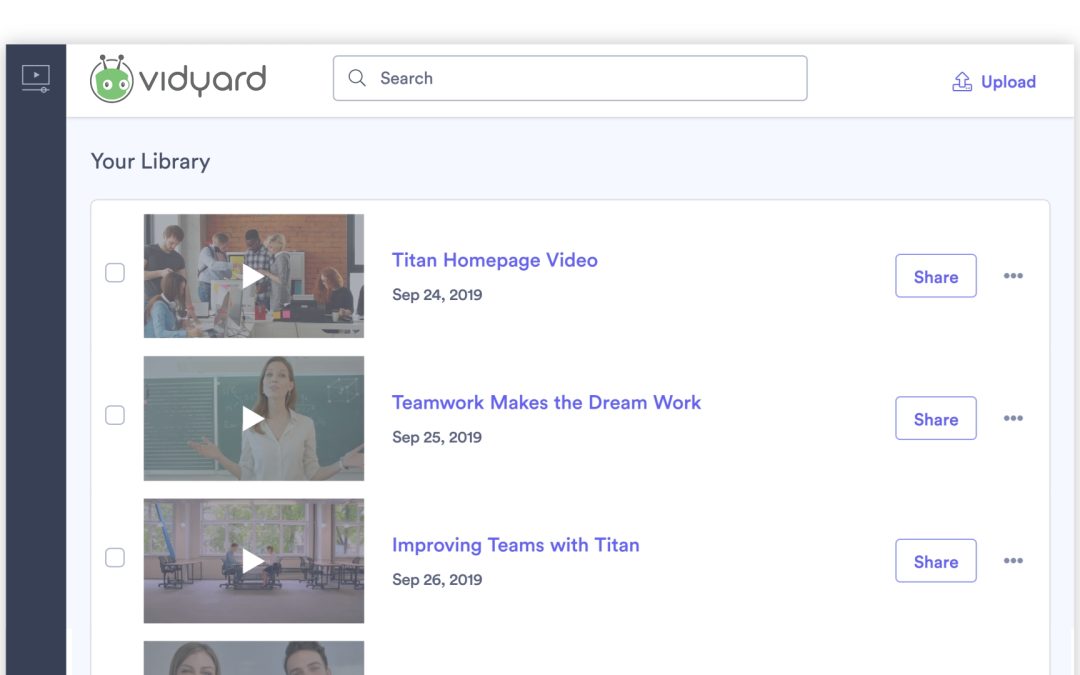Open the video library sidebar icon
Screen dimensions: 1080x675
35,79
